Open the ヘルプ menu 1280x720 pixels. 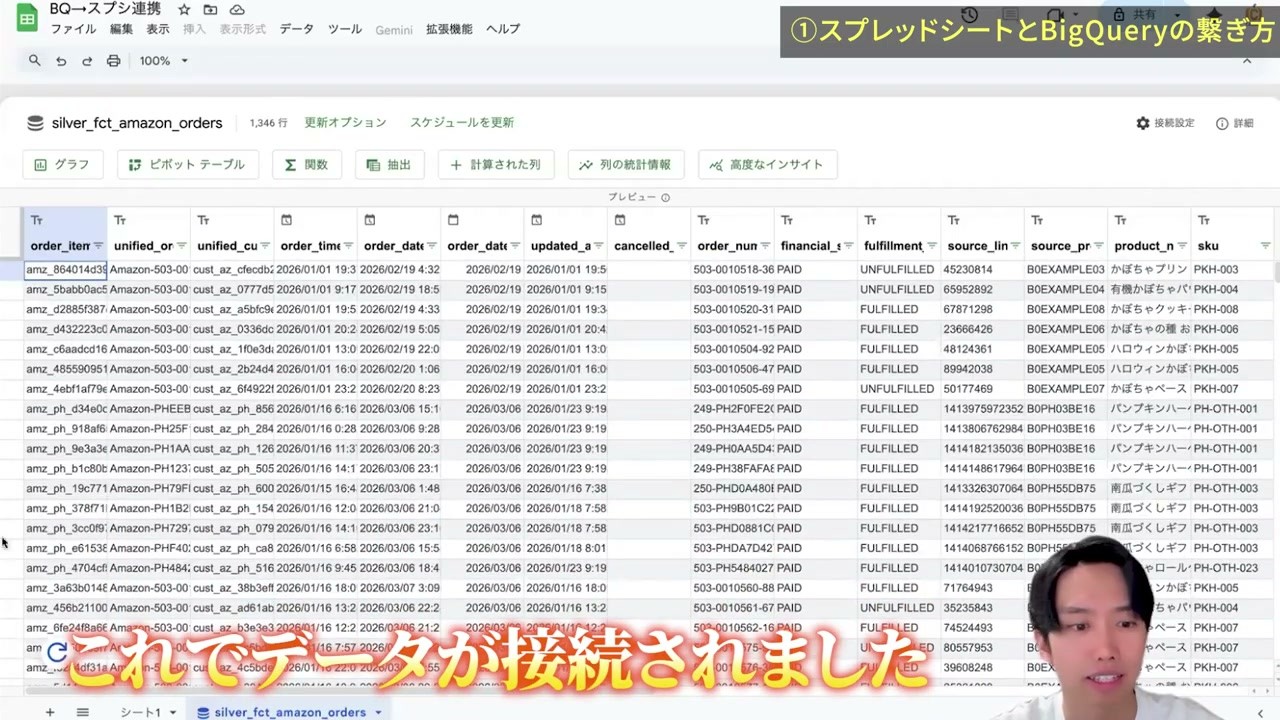tap(503, 29)
